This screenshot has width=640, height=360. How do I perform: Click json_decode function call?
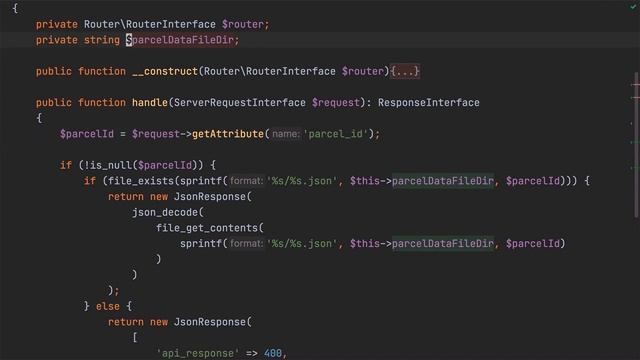[x=164, y=213]
